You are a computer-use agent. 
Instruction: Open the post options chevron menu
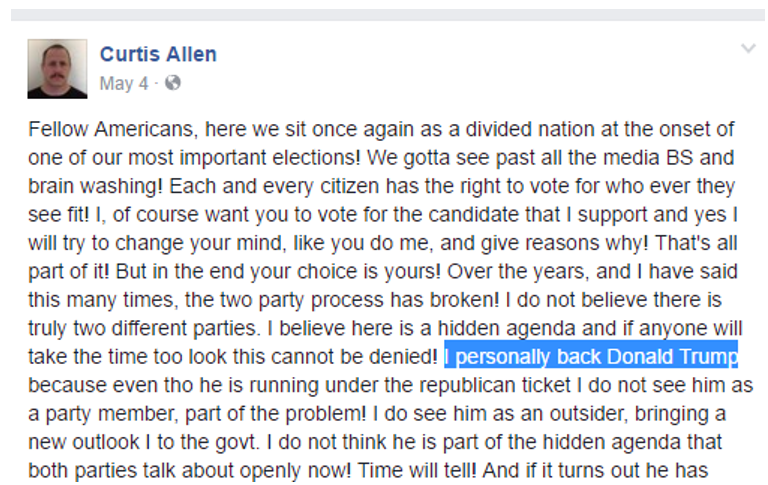point(747,48)
